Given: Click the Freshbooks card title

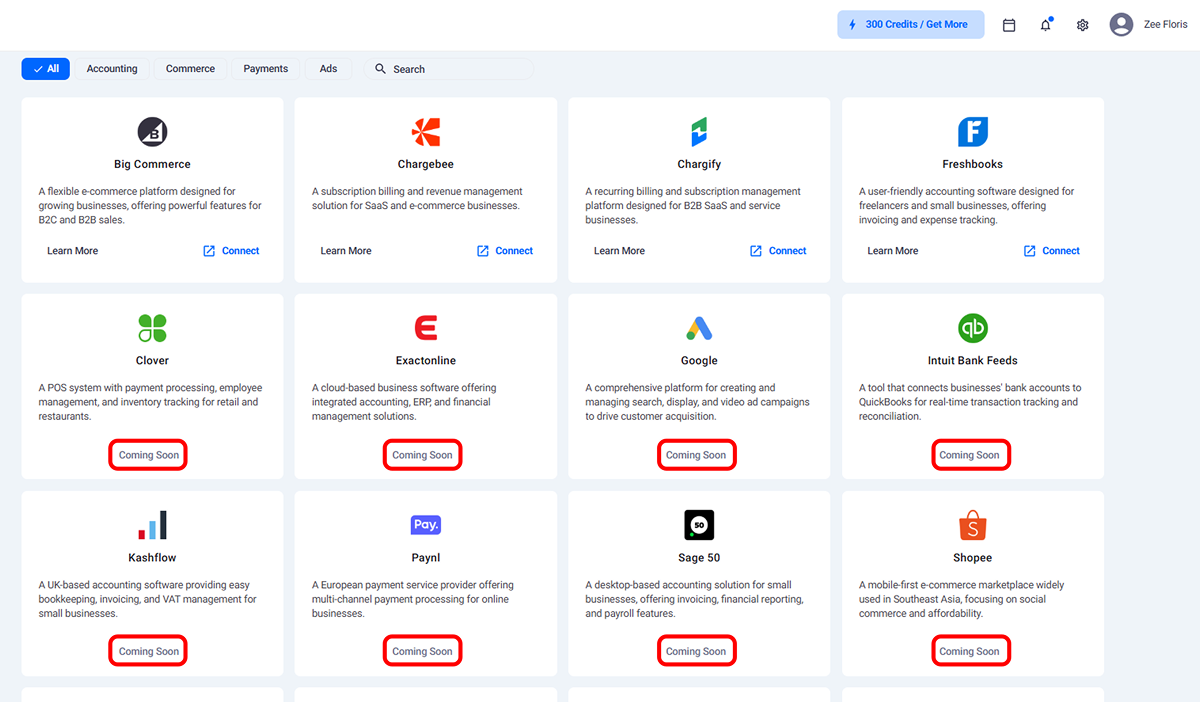Looking at the screenshot, I should (973, 164).
